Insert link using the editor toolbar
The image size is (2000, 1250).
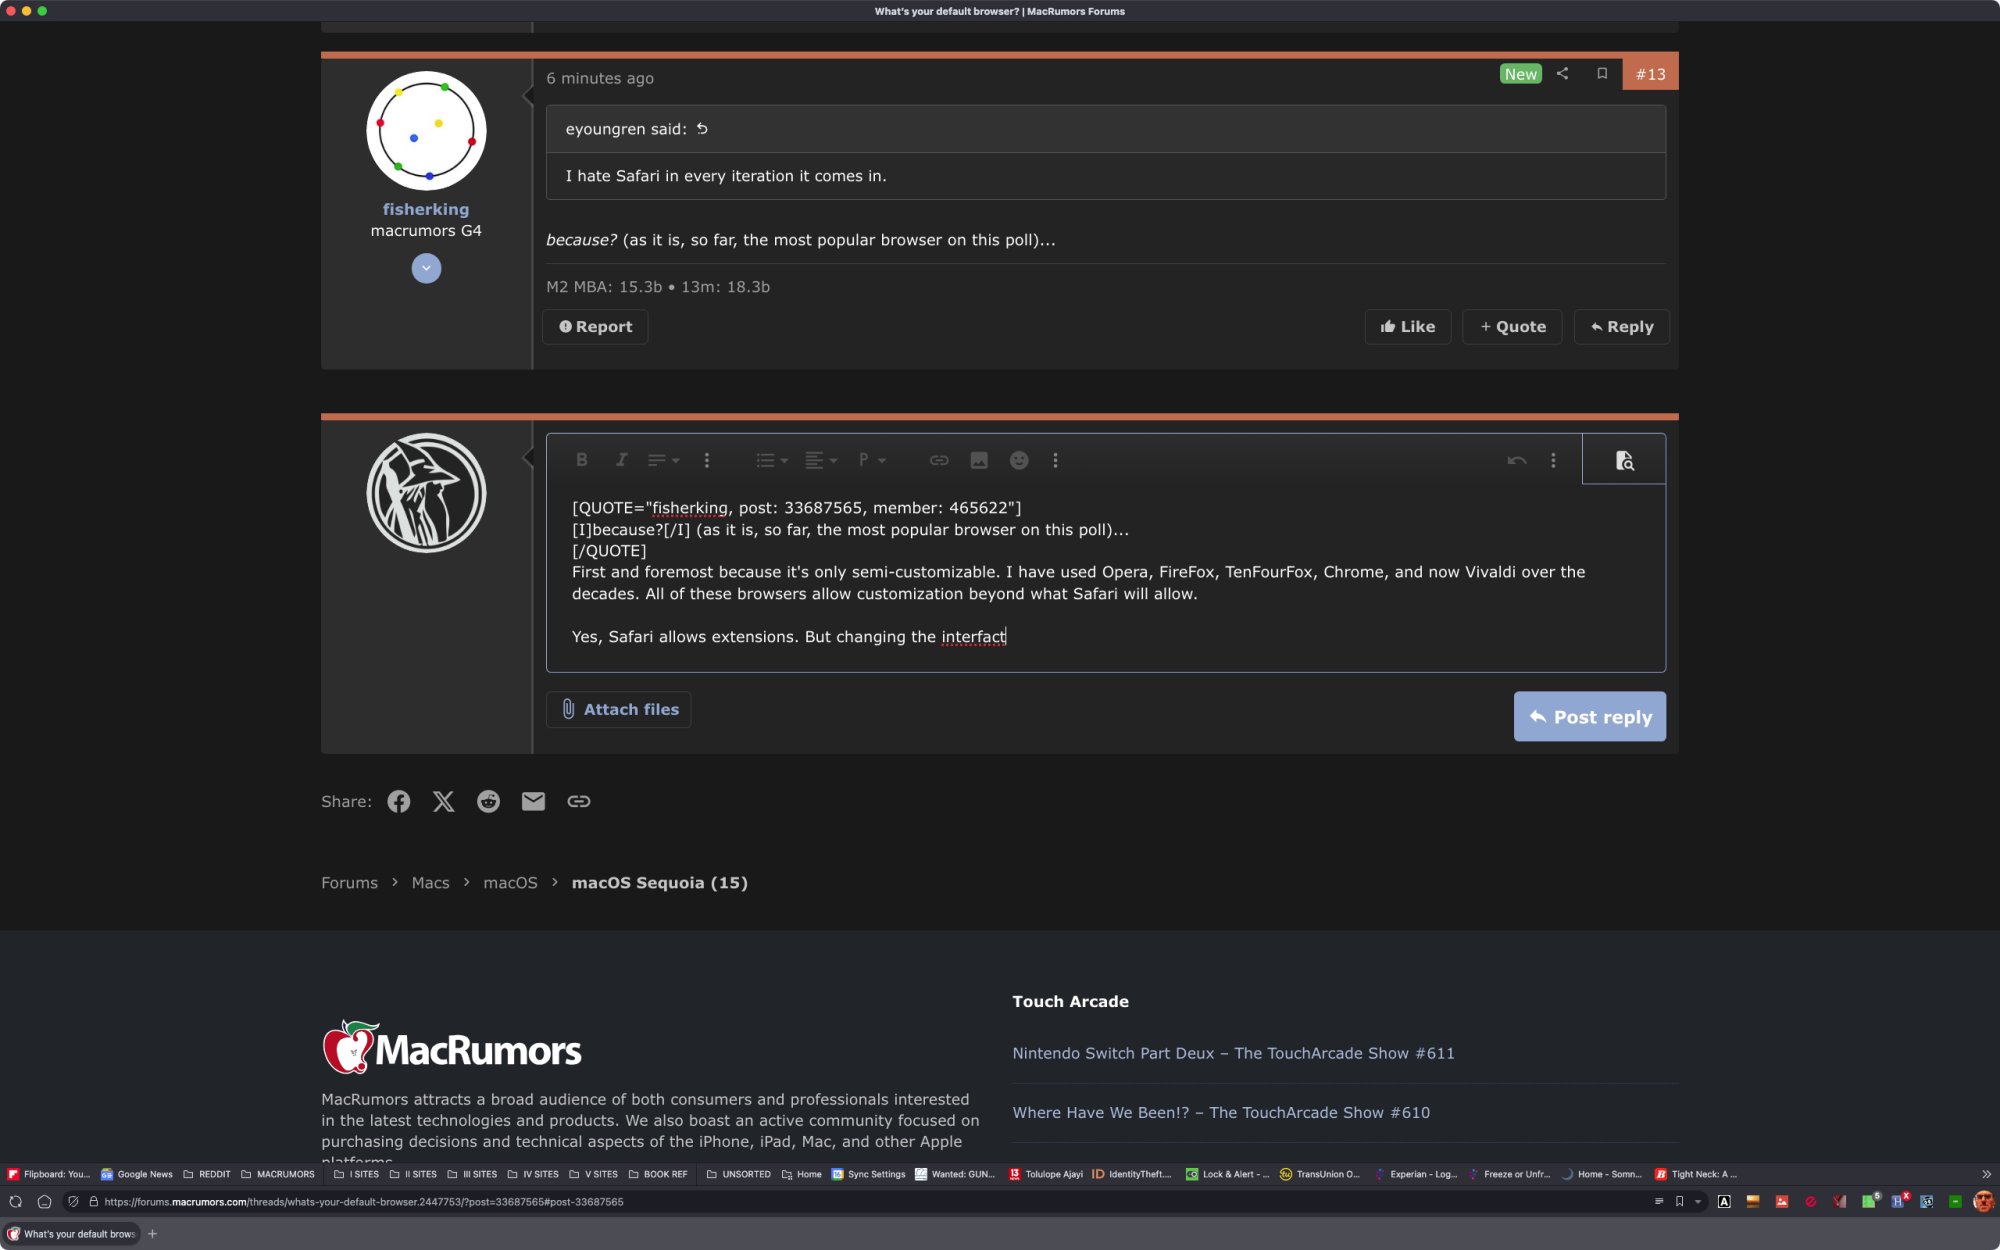(x=938, y=460)
